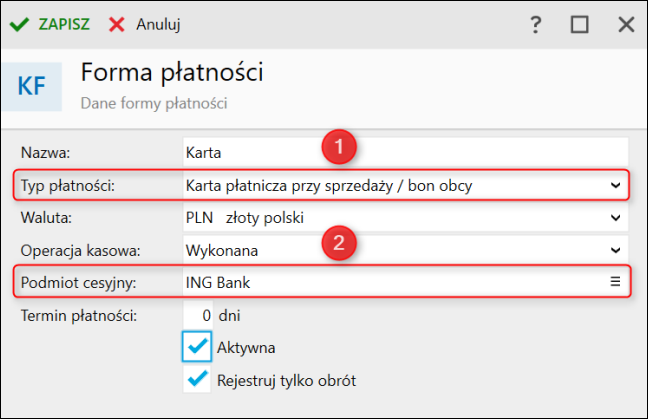648x419 pixels.
Task: Click the red X cancel icon
Action: coord(117,24)
